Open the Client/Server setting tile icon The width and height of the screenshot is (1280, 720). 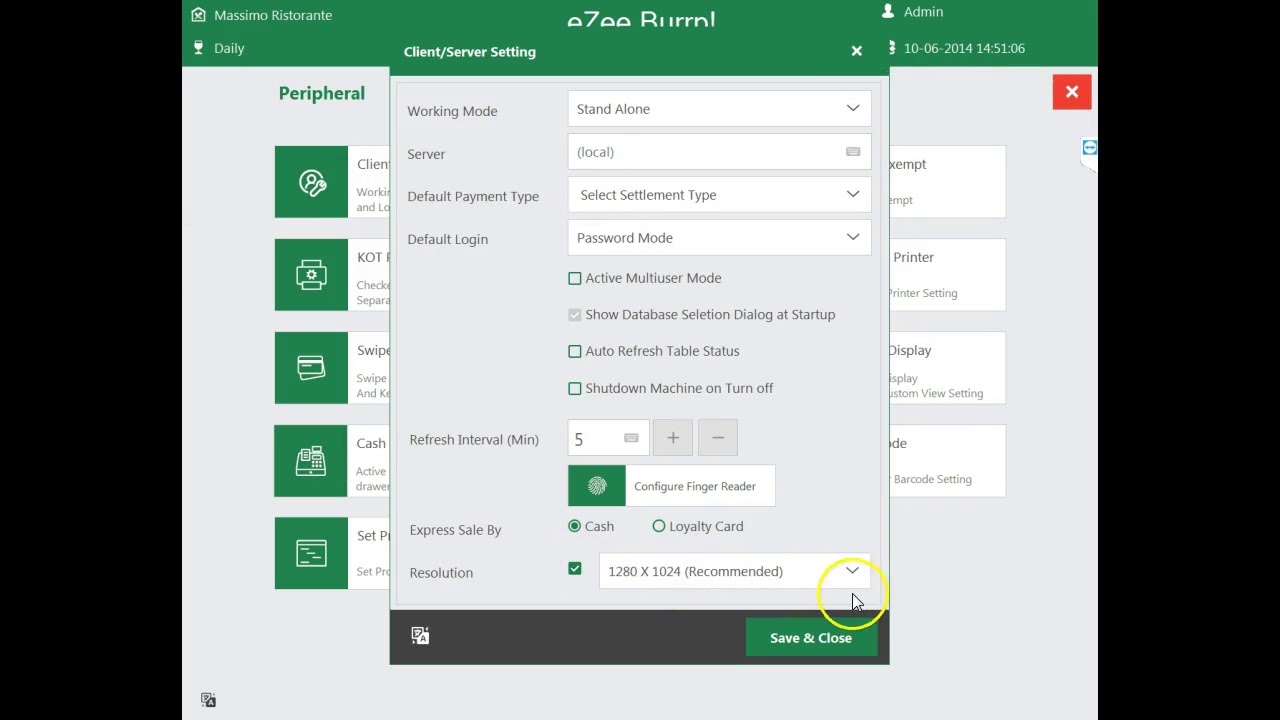[x=311, y=182]
